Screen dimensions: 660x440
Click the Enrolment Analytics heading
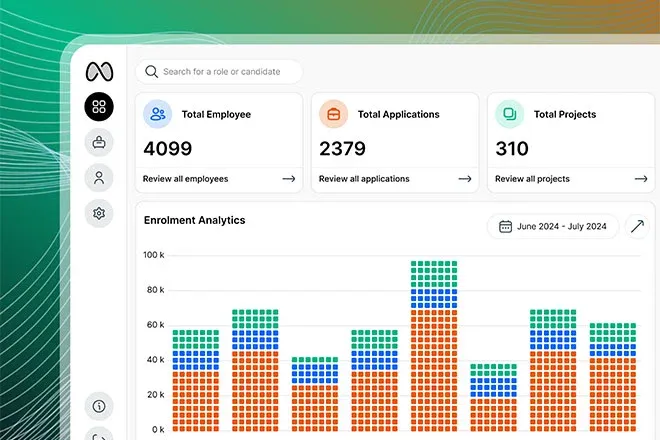[194, 220]
